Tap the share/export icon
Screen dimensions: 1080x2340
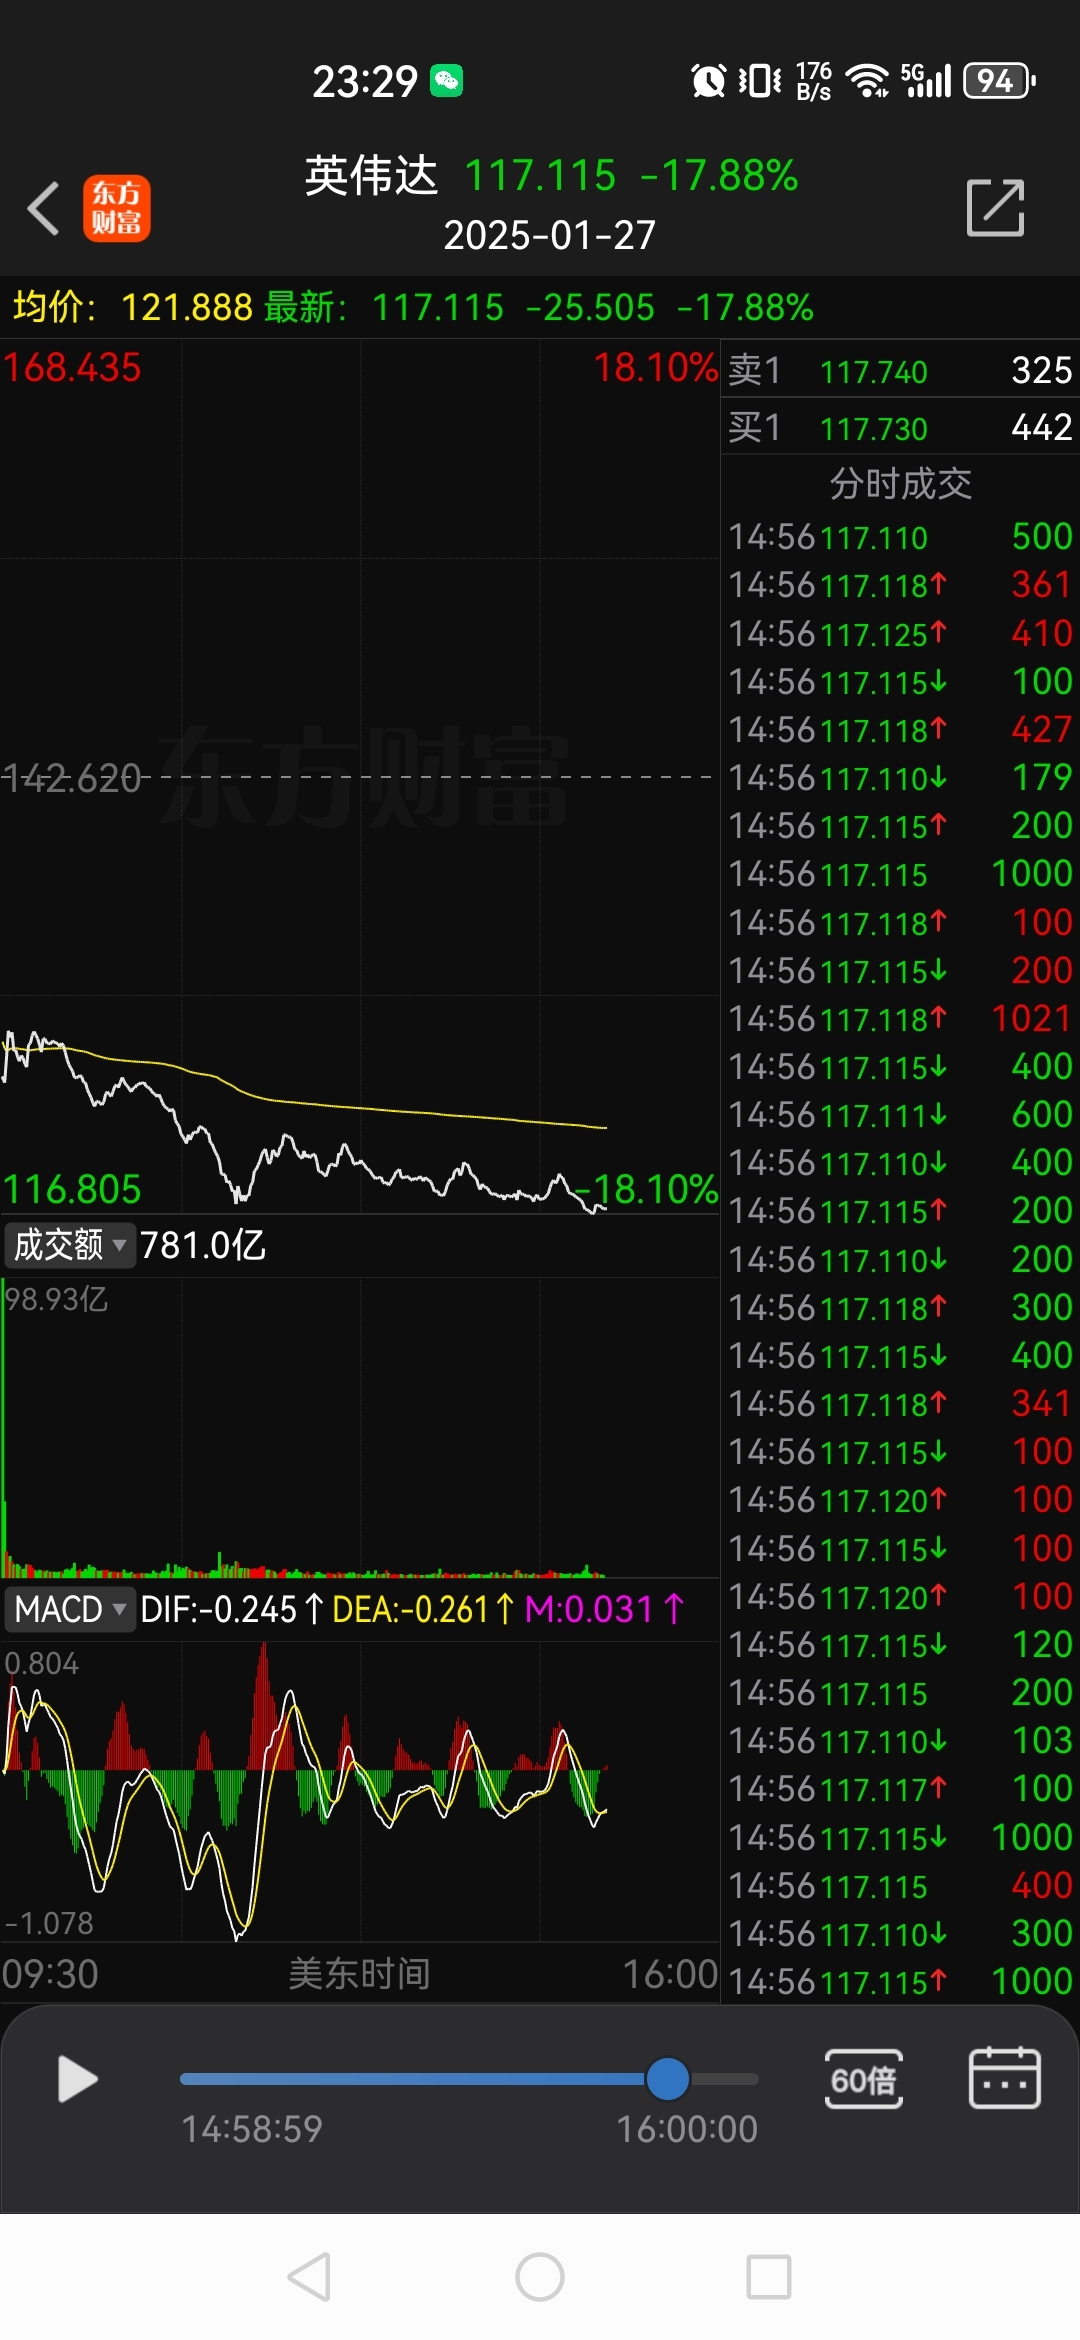click(x=996, y=208)
